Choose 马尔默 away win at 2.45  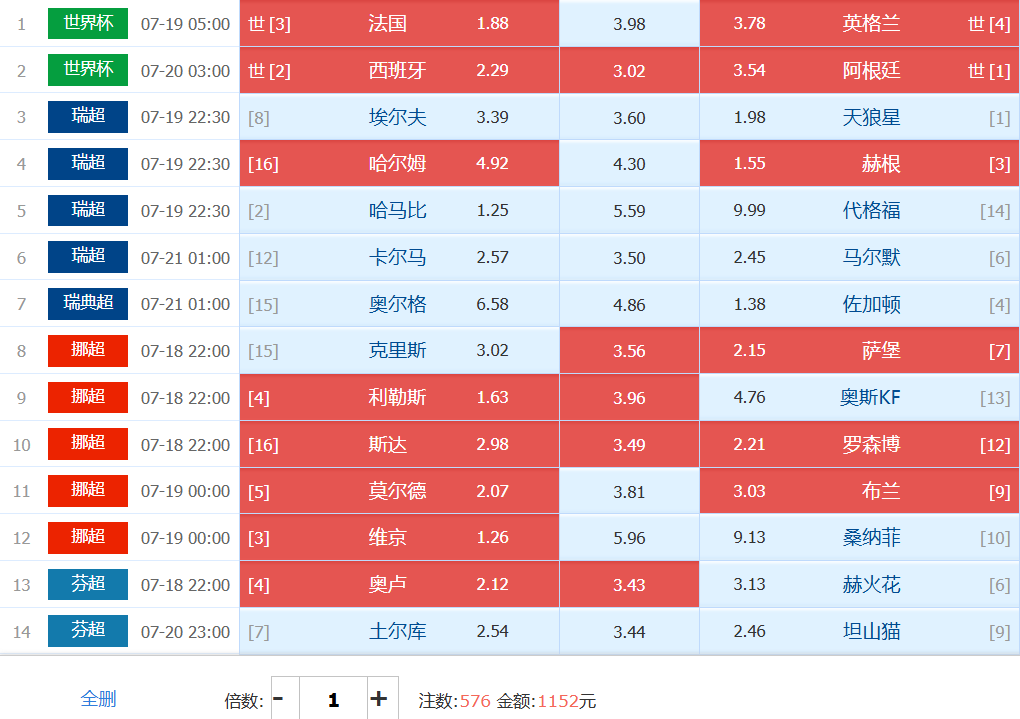[859, 257]
